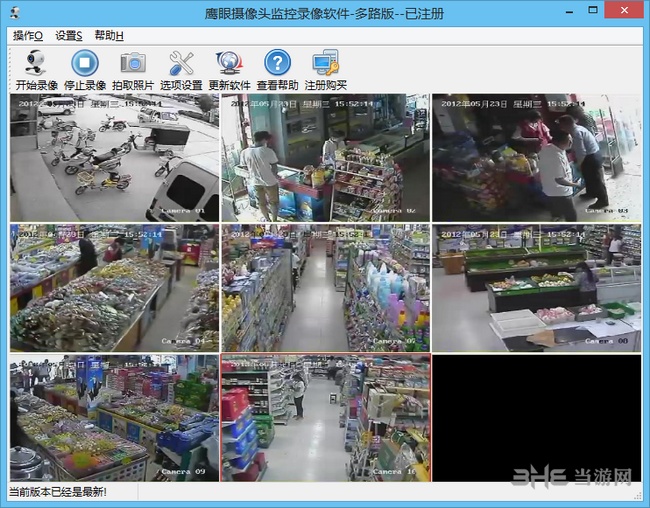Screen dimensions: 650x508
Task: Select the Camera 04 candy section feed
Action: 114,288
